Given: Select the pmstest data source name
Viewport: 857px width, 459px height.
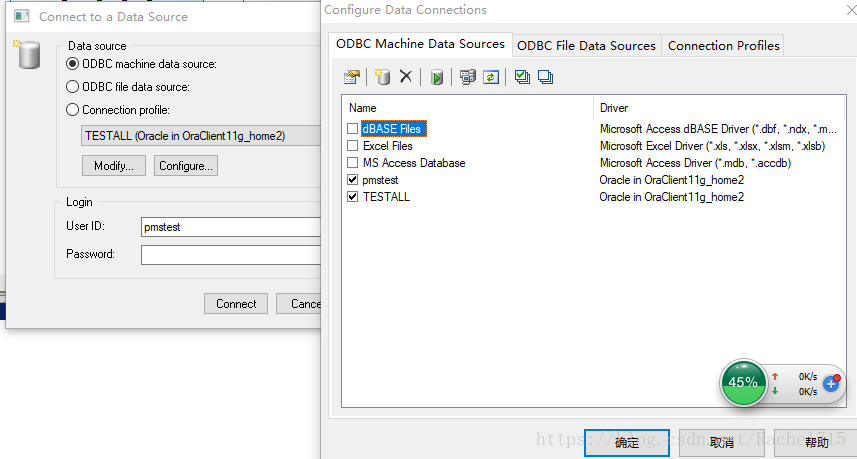Looking at the screenshot, I should [x=380, y=180].
